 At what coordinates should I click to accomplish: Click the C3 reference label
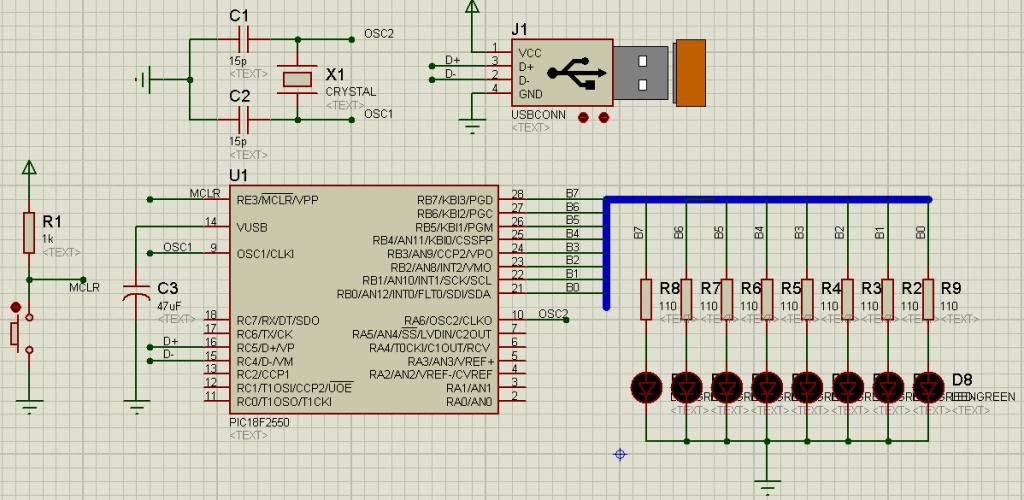pyautogui.click(x=168, y=288)
